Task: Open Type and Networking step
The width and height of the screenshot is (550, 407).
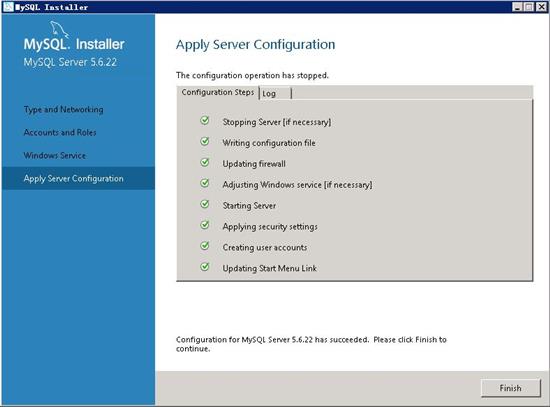Action: click(63, 109)
